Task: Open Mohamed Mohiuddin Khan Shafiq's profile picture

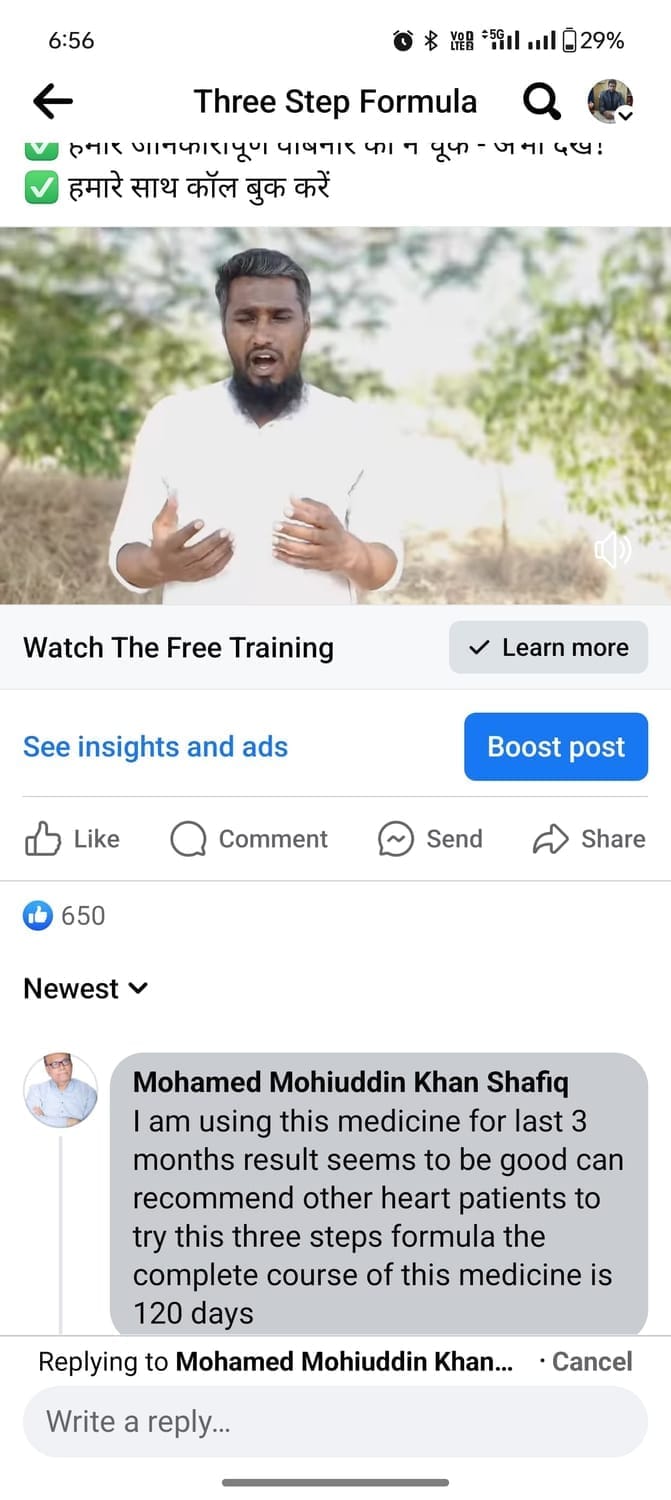Action: [61, 1090]
